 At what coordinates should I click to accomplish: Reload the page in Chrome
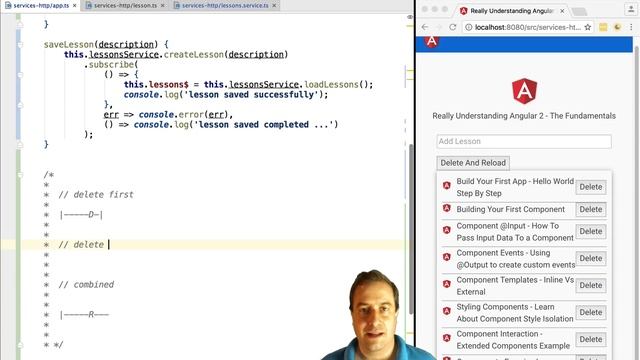coord(452,27)
